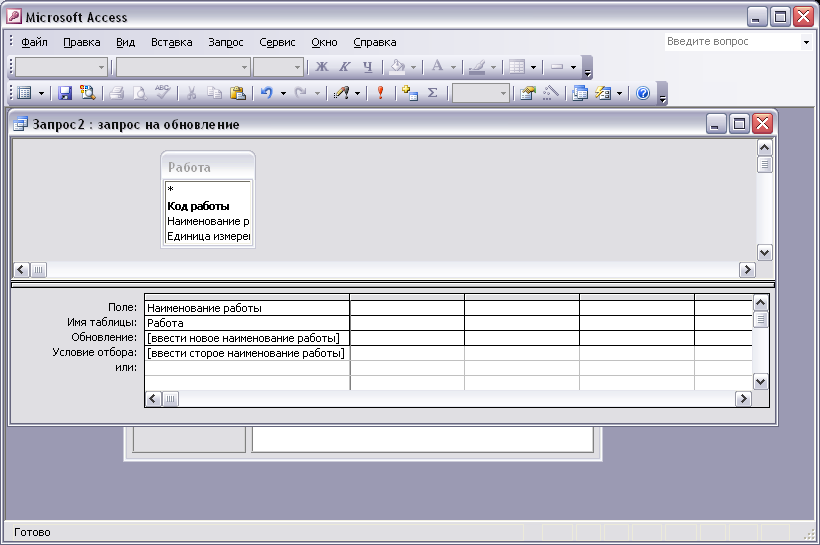Open the Сервис menu

[277, 42]
